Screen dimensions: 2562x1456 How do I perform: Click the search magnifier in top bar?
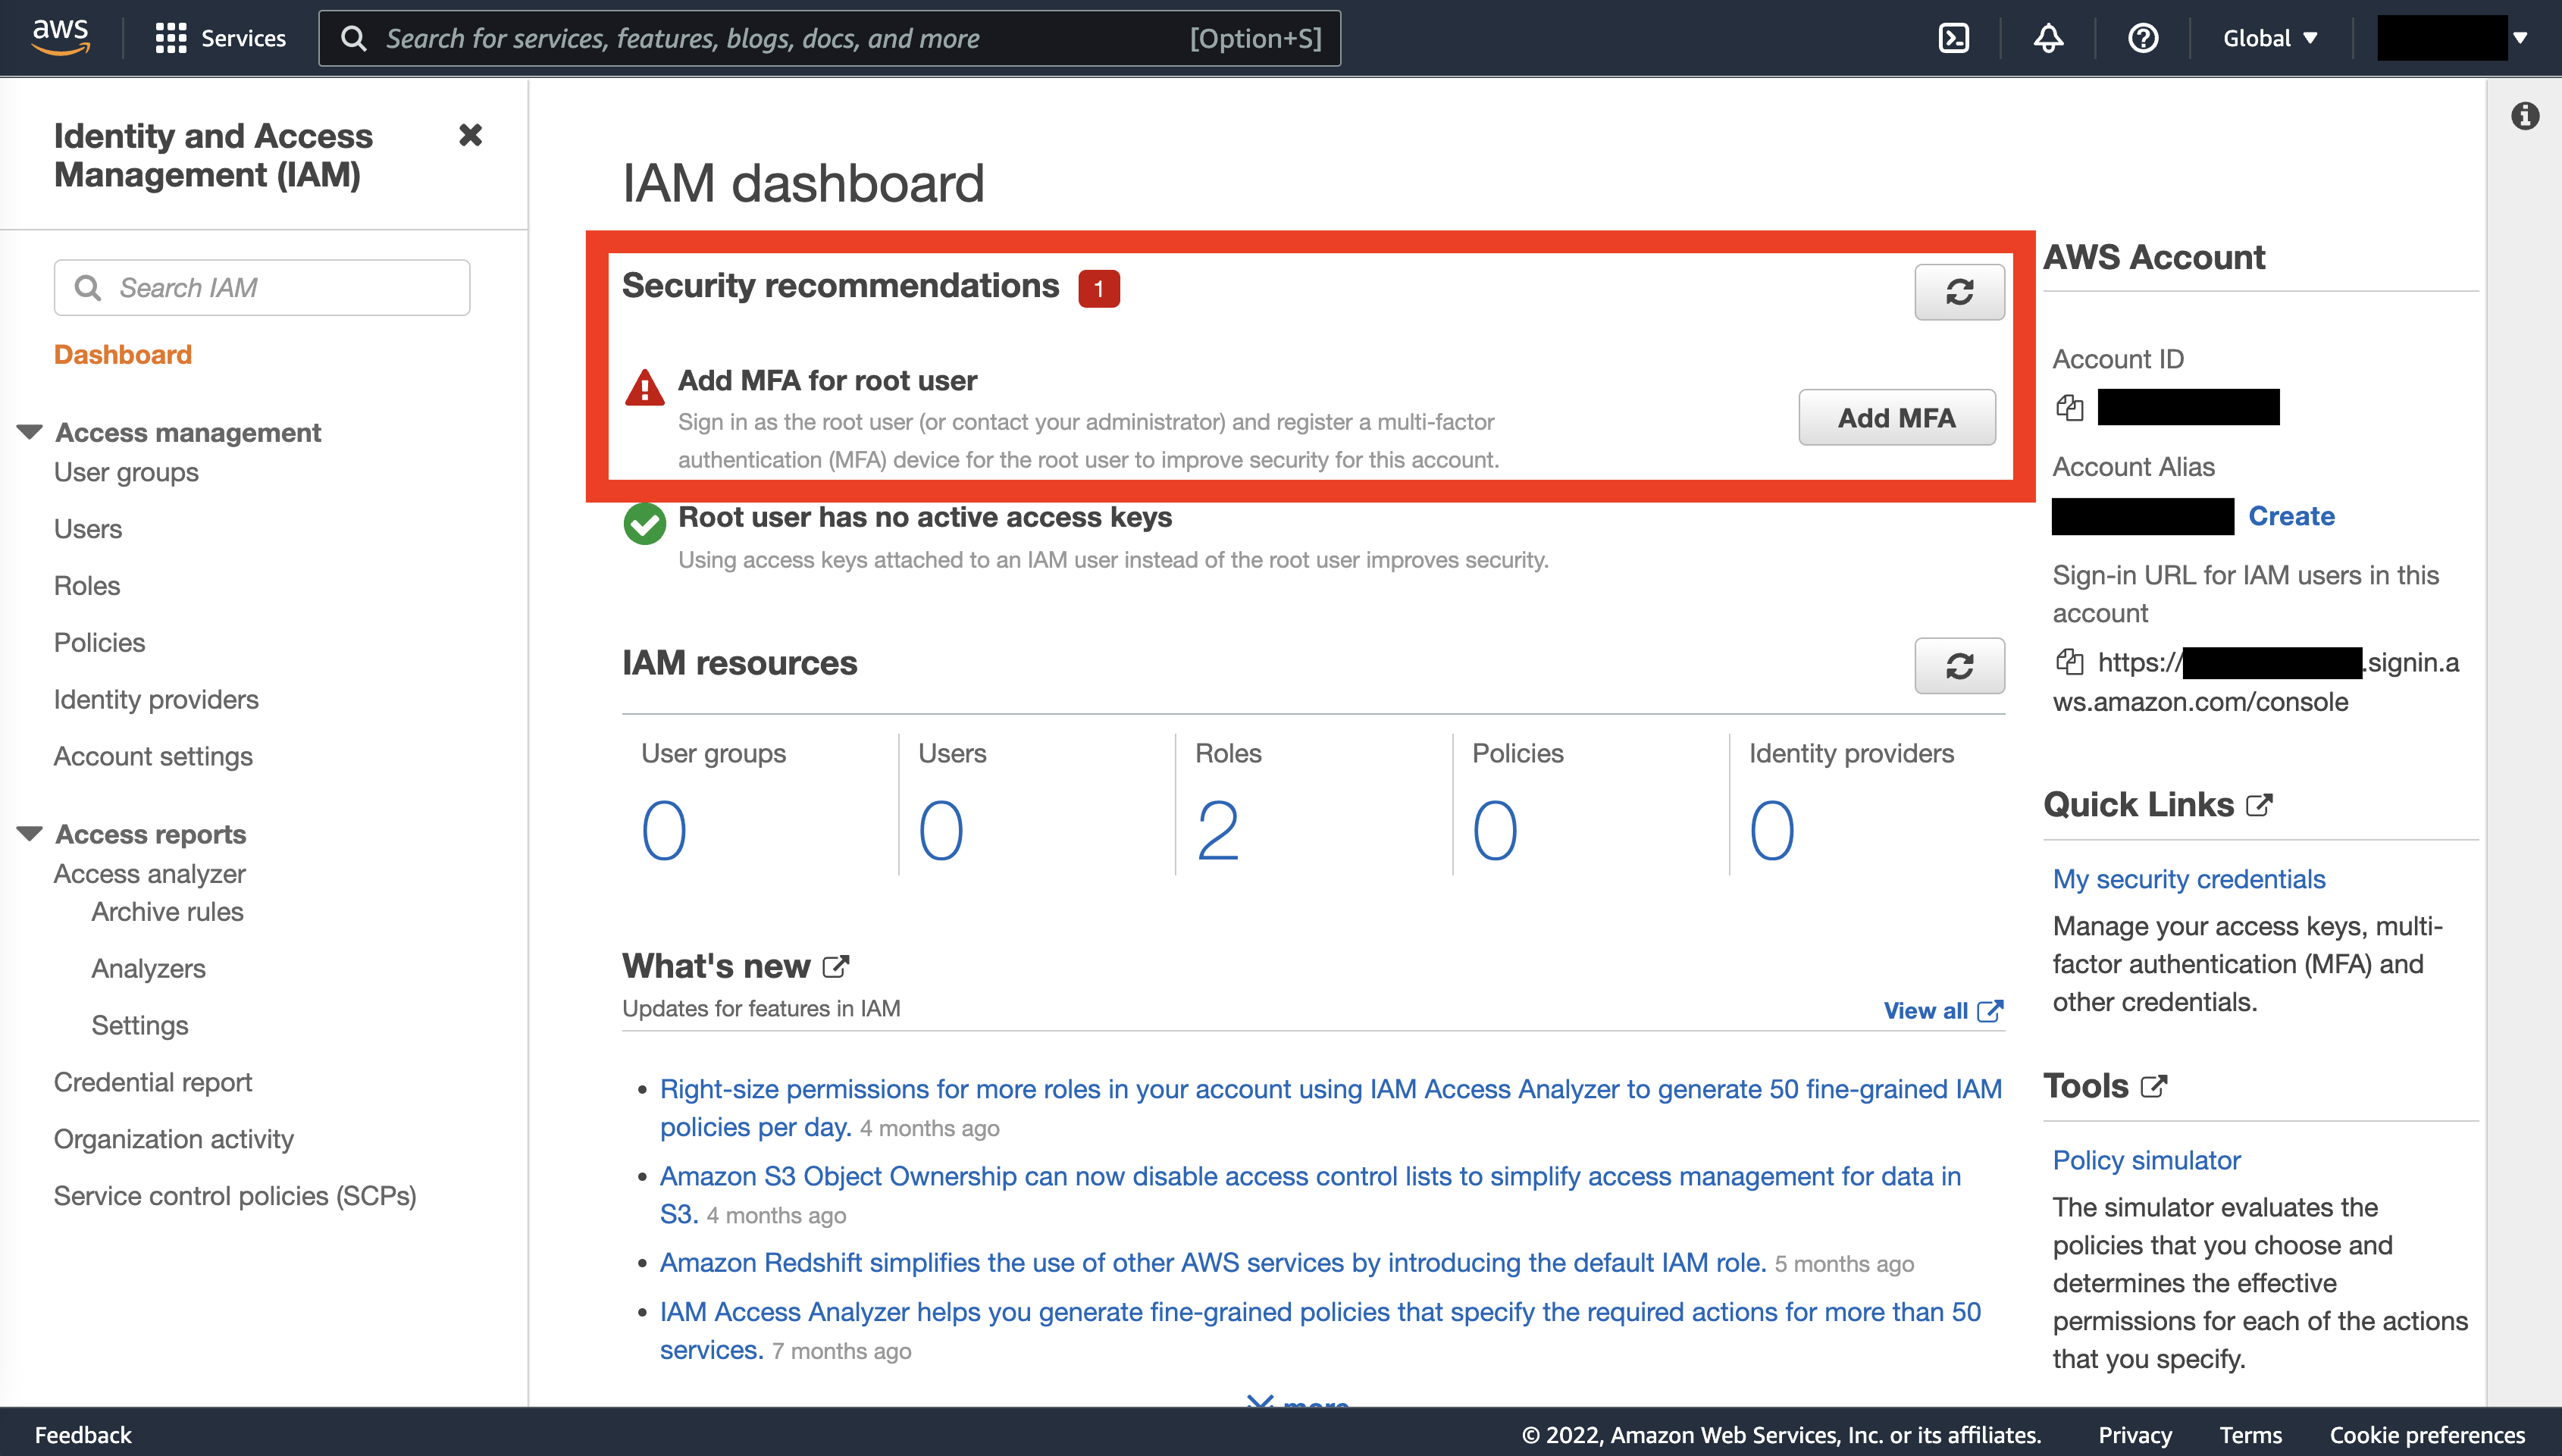pos(354,38)
